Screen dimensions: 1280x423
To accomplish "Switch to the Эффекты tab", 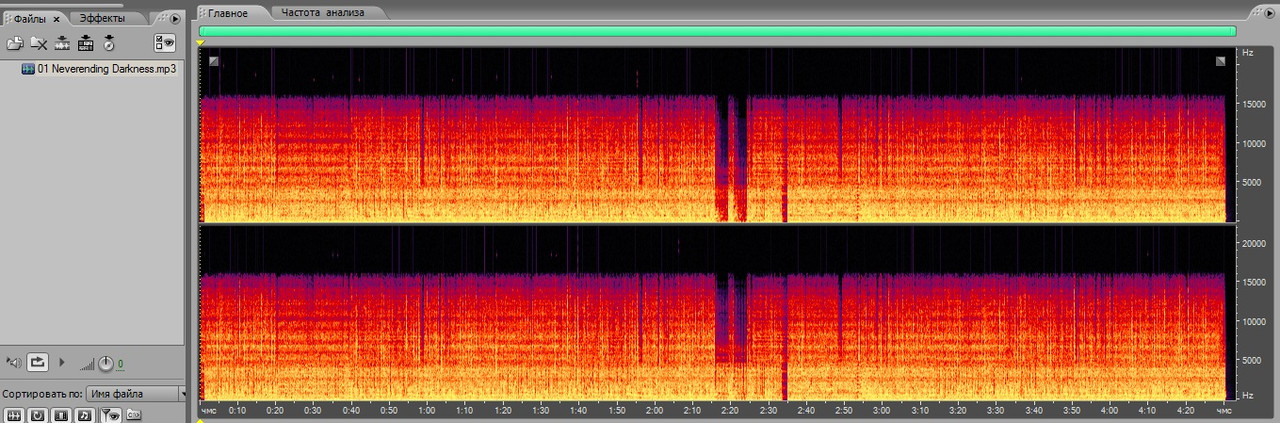I will coord(102,18).
